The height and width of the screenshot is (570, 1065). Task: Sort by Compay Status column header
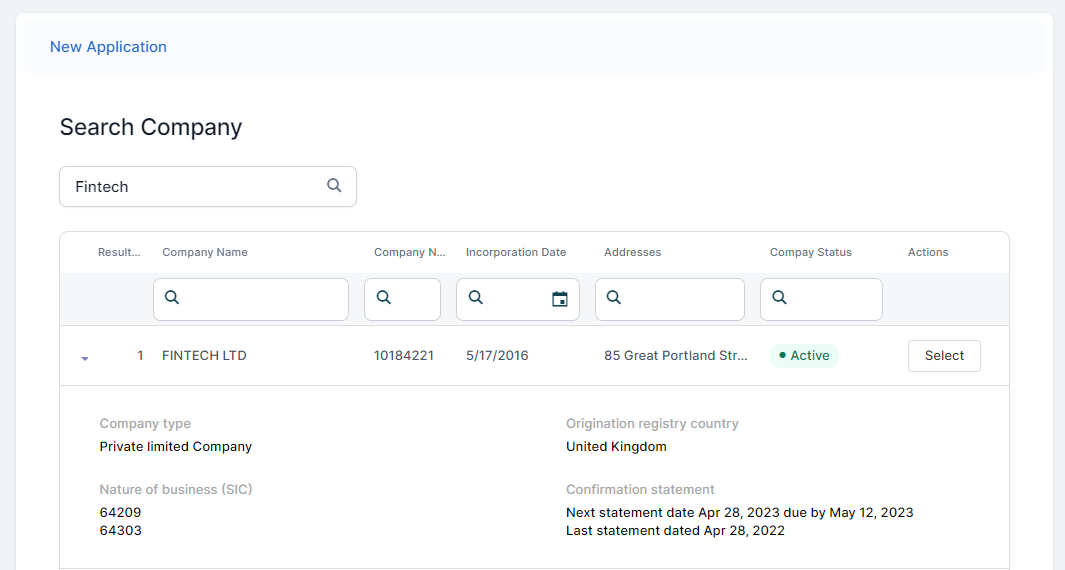coord(811,252)
